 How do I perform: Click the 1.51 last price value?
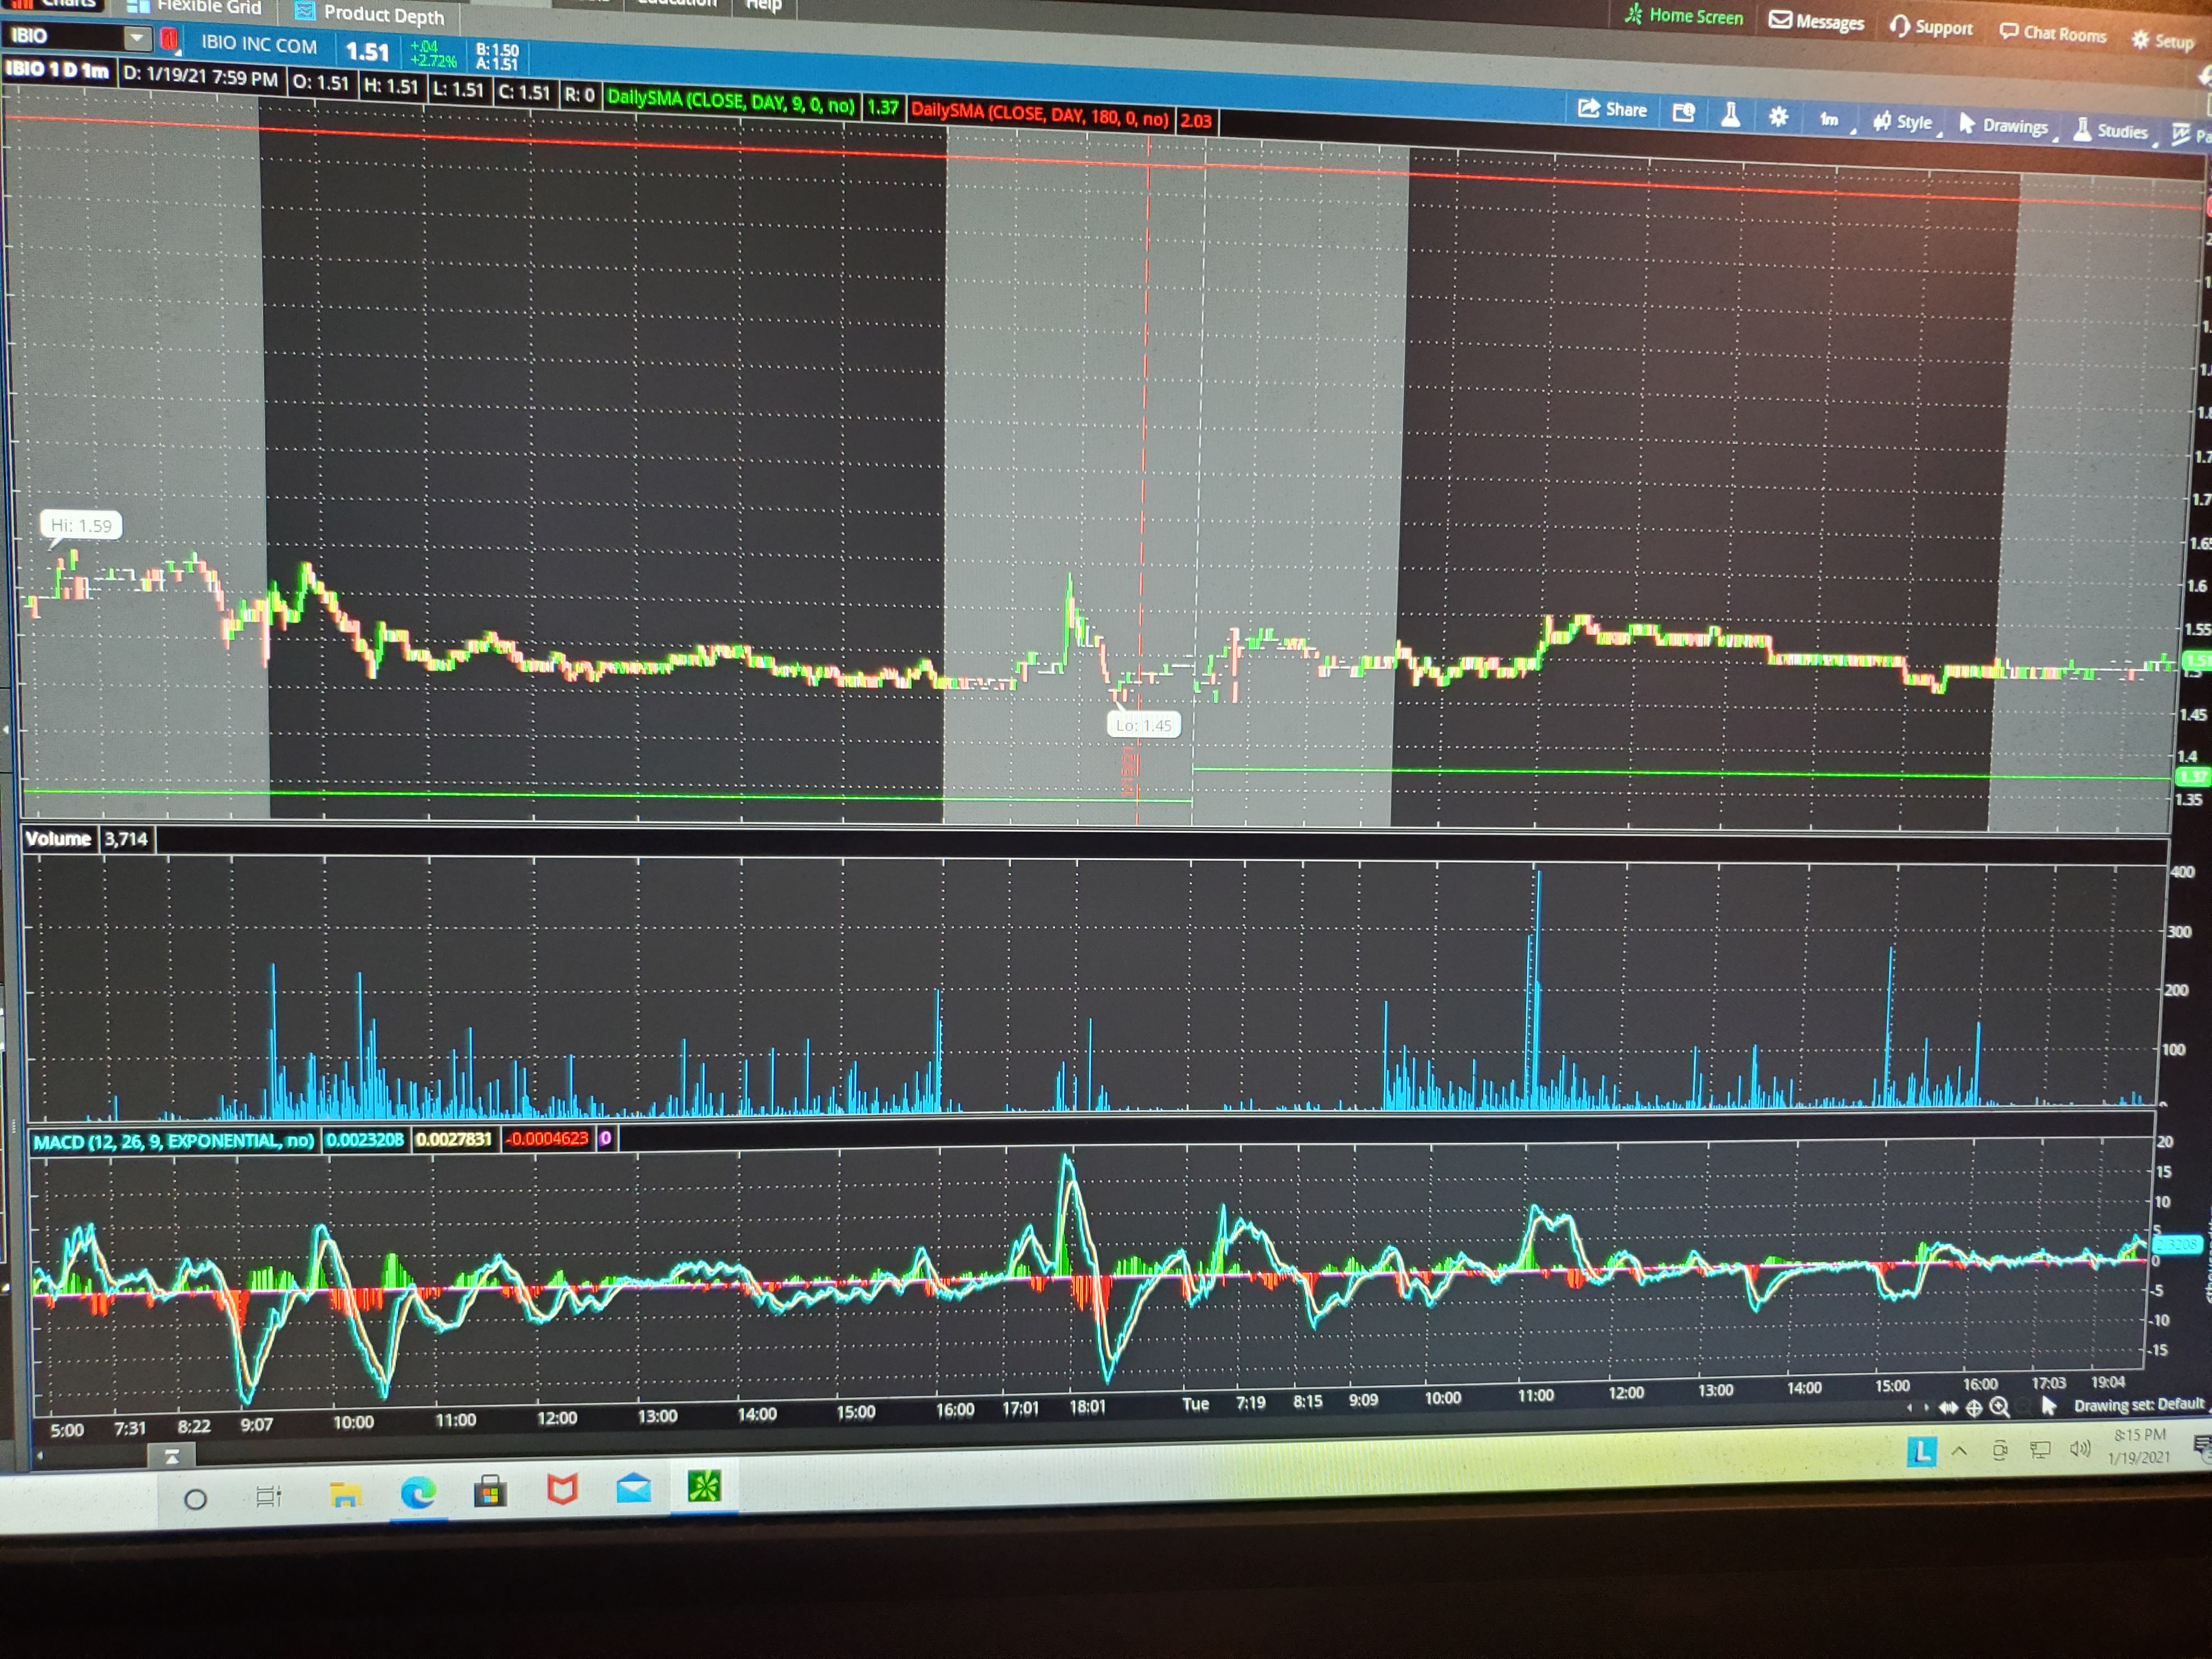click(367, 51)
